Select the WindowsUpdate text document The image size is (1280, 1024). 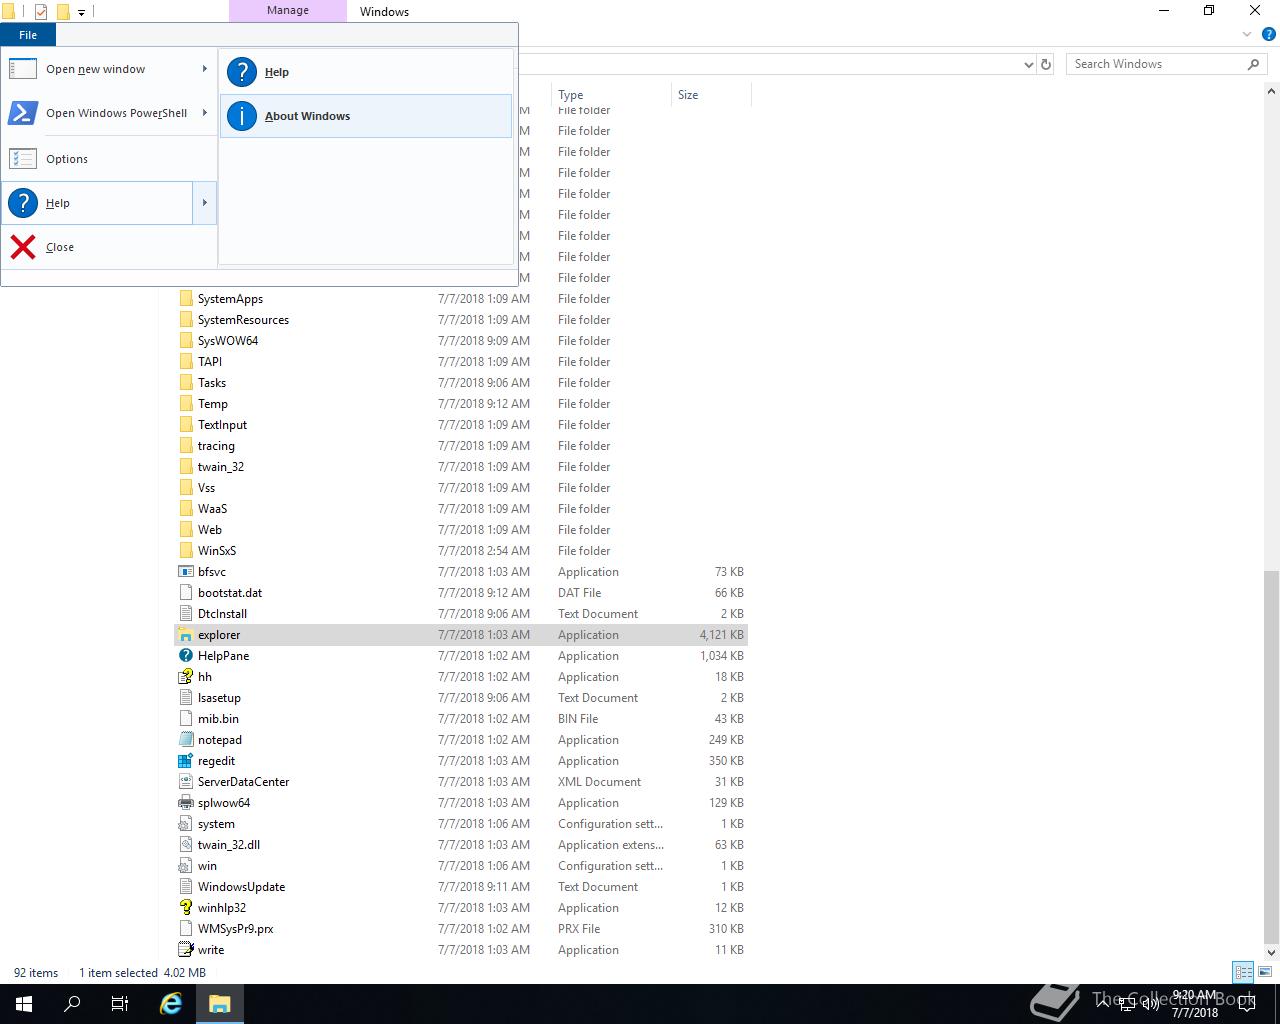[x=241, y=887]
